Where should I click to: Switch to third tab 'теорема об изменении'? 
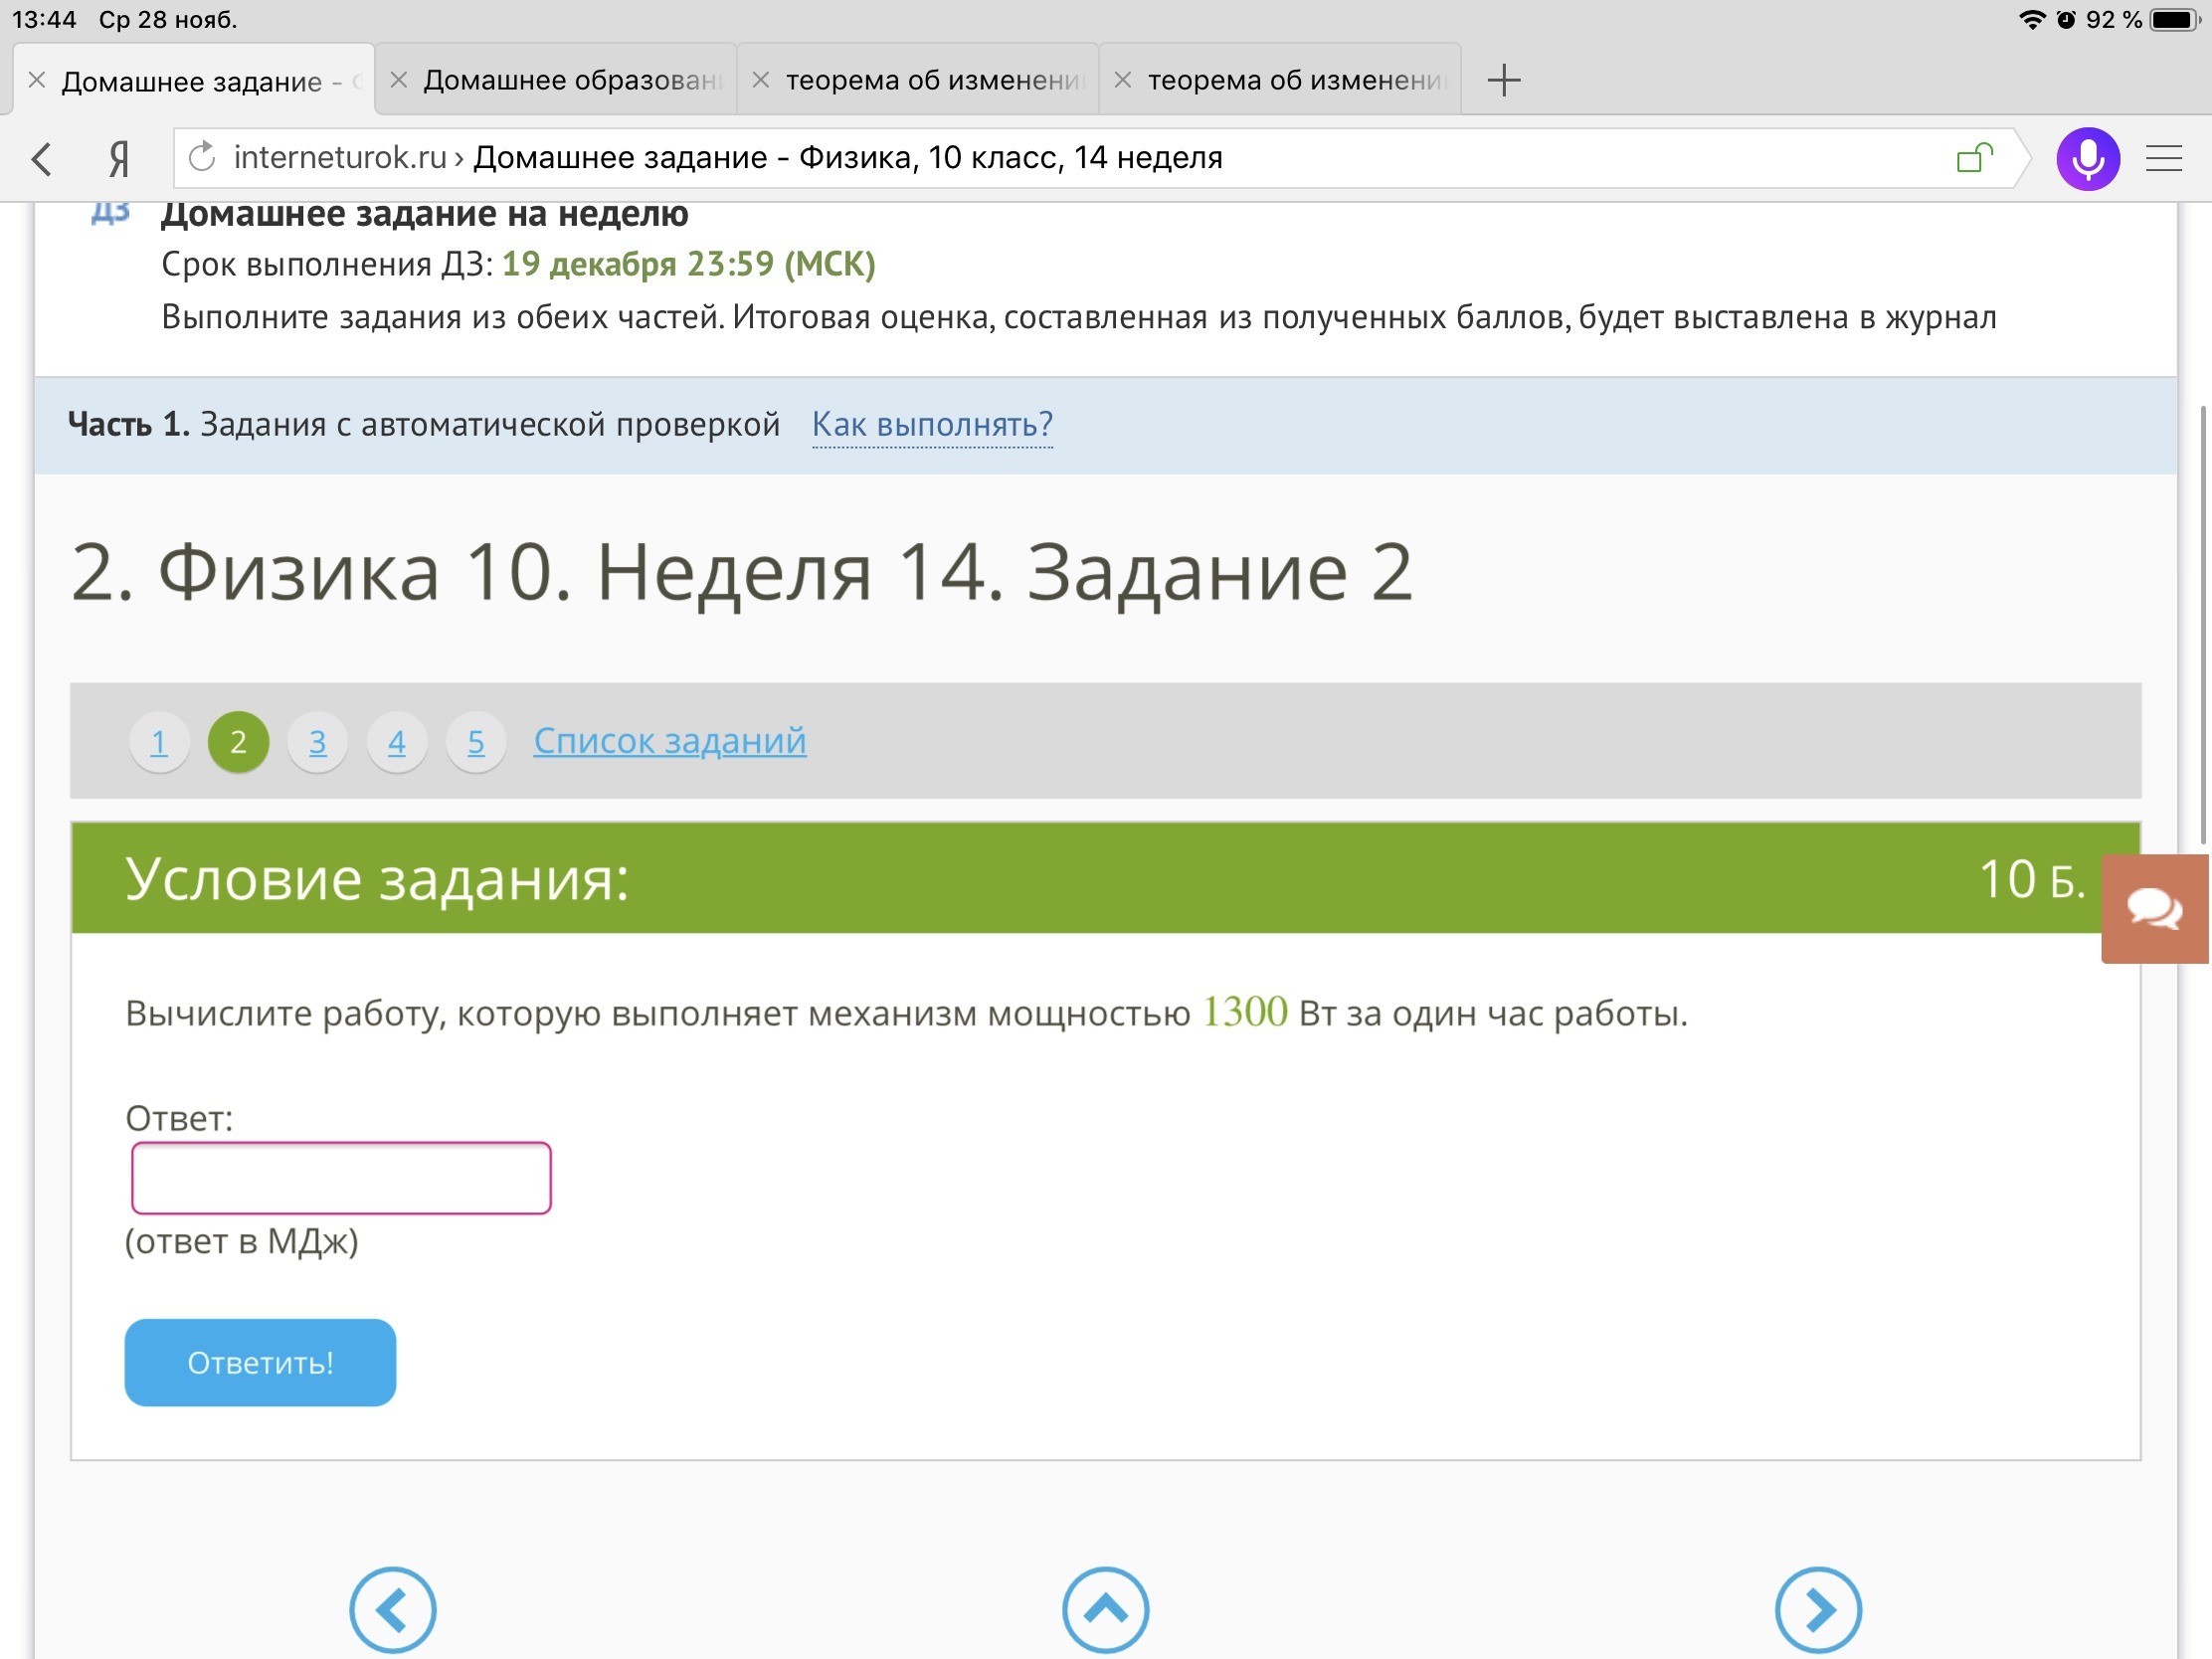(x=932, y=80)
